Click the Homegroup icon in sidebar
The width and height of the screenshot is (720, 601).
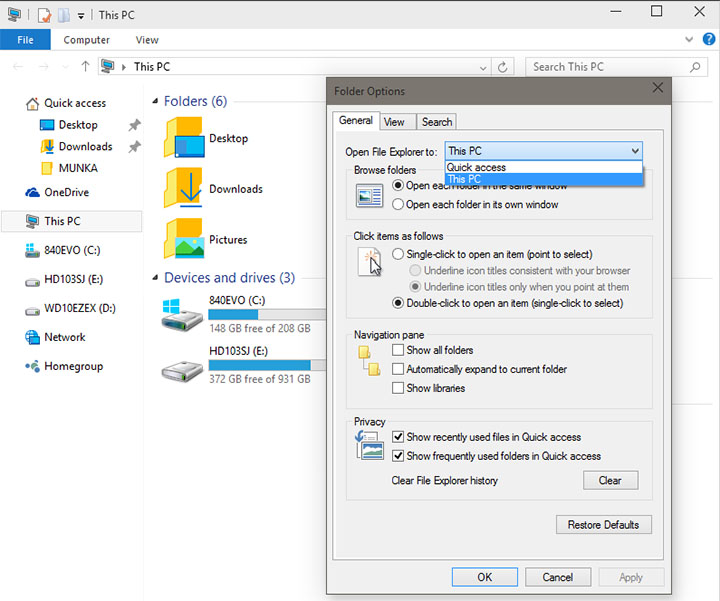pos(31,366)
